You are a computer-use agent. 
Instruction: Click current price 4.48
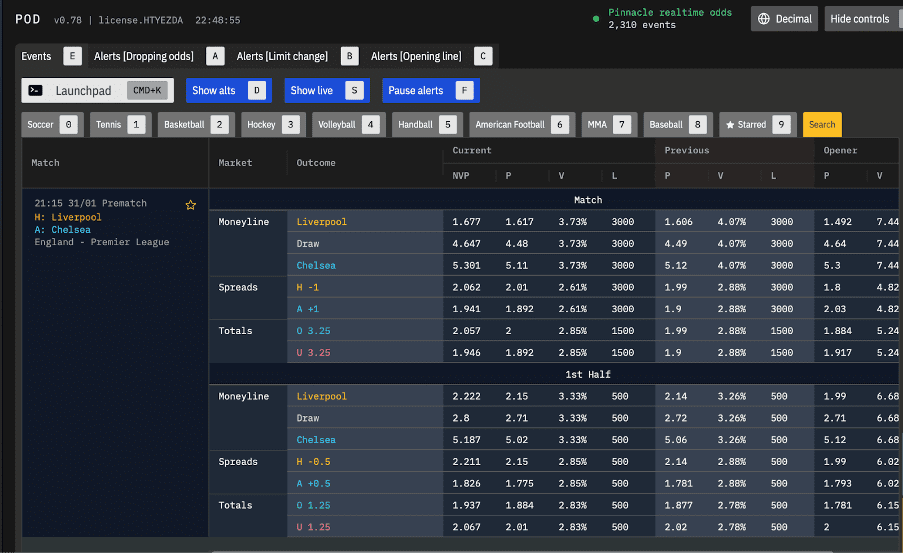pos(517,244)
